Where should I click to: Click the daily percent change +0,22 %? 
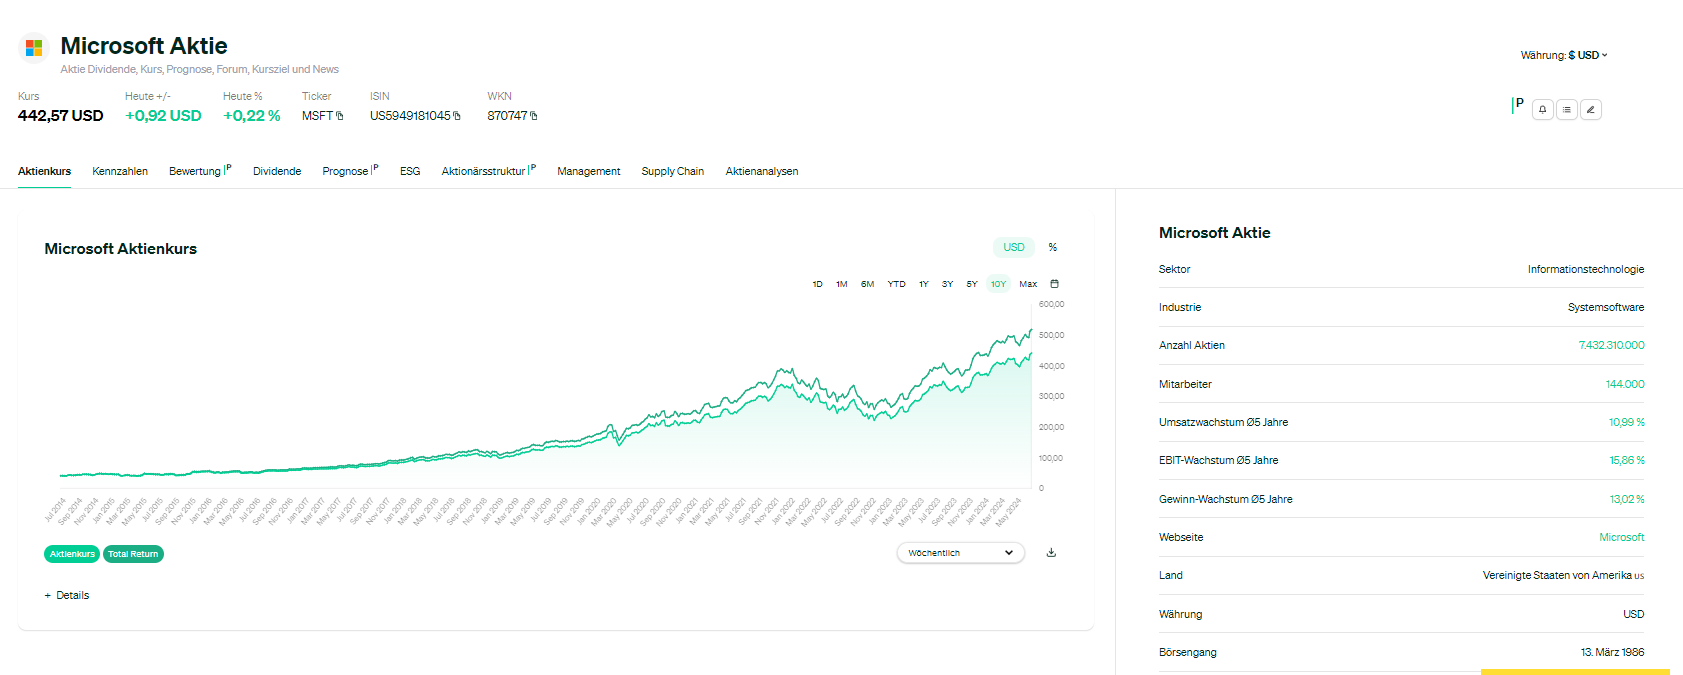tap(252, 116)
